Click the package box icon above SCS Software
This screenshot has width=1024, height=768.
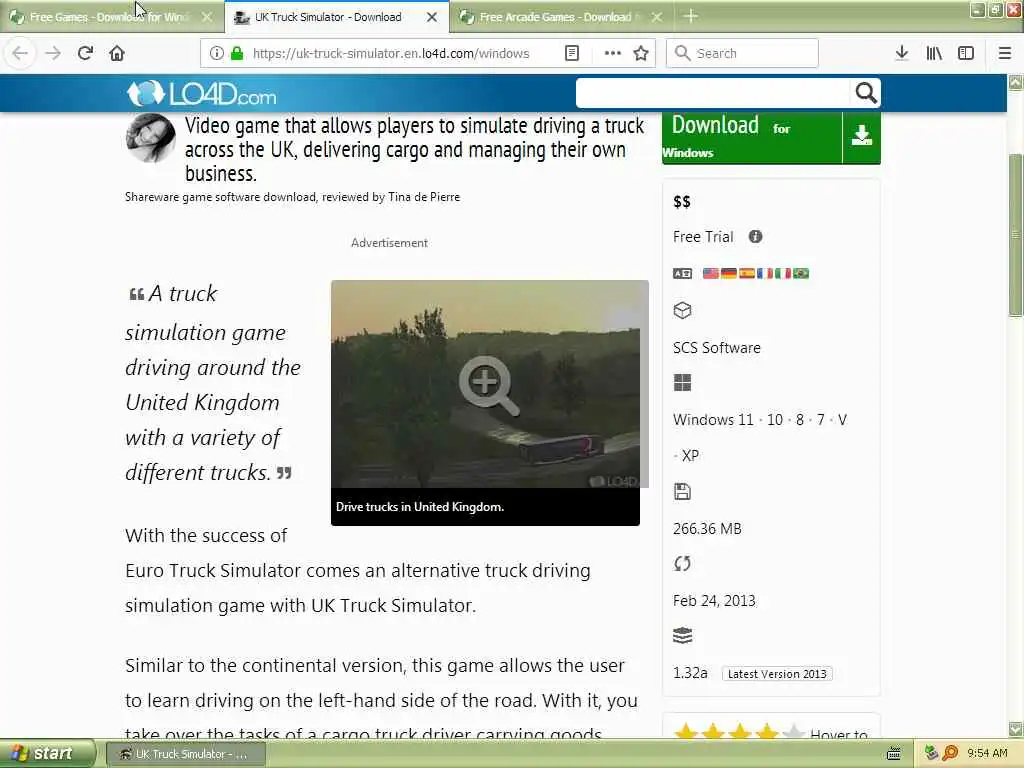(x=682, y=310)
